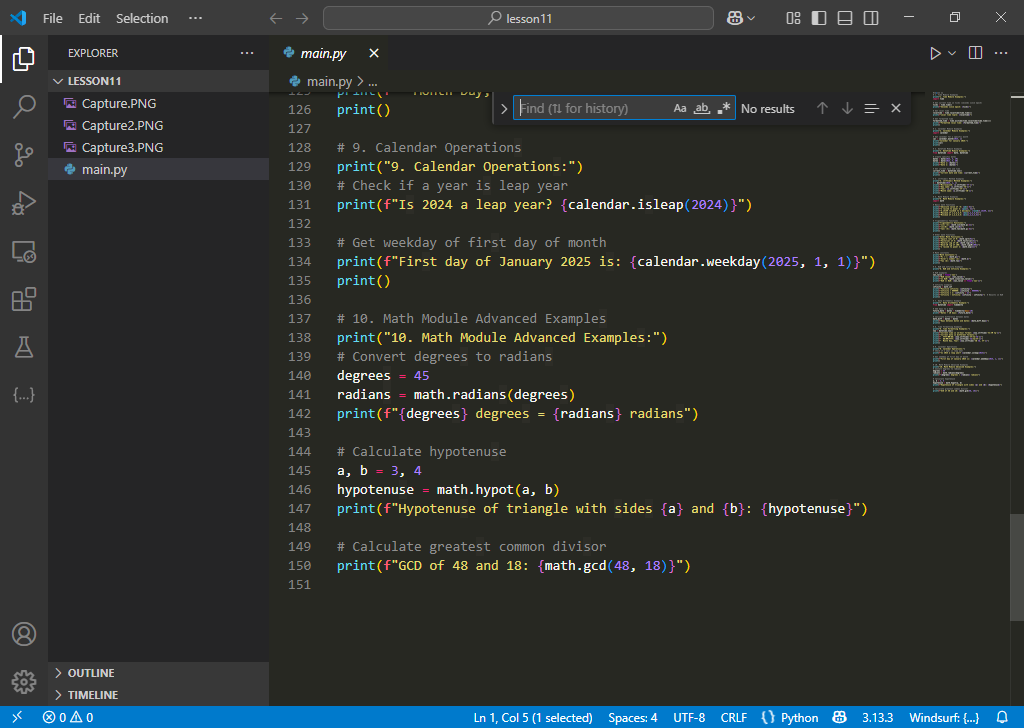
Task: Toggle Secondary Side Bar visibility
Action: click(871, 18)
